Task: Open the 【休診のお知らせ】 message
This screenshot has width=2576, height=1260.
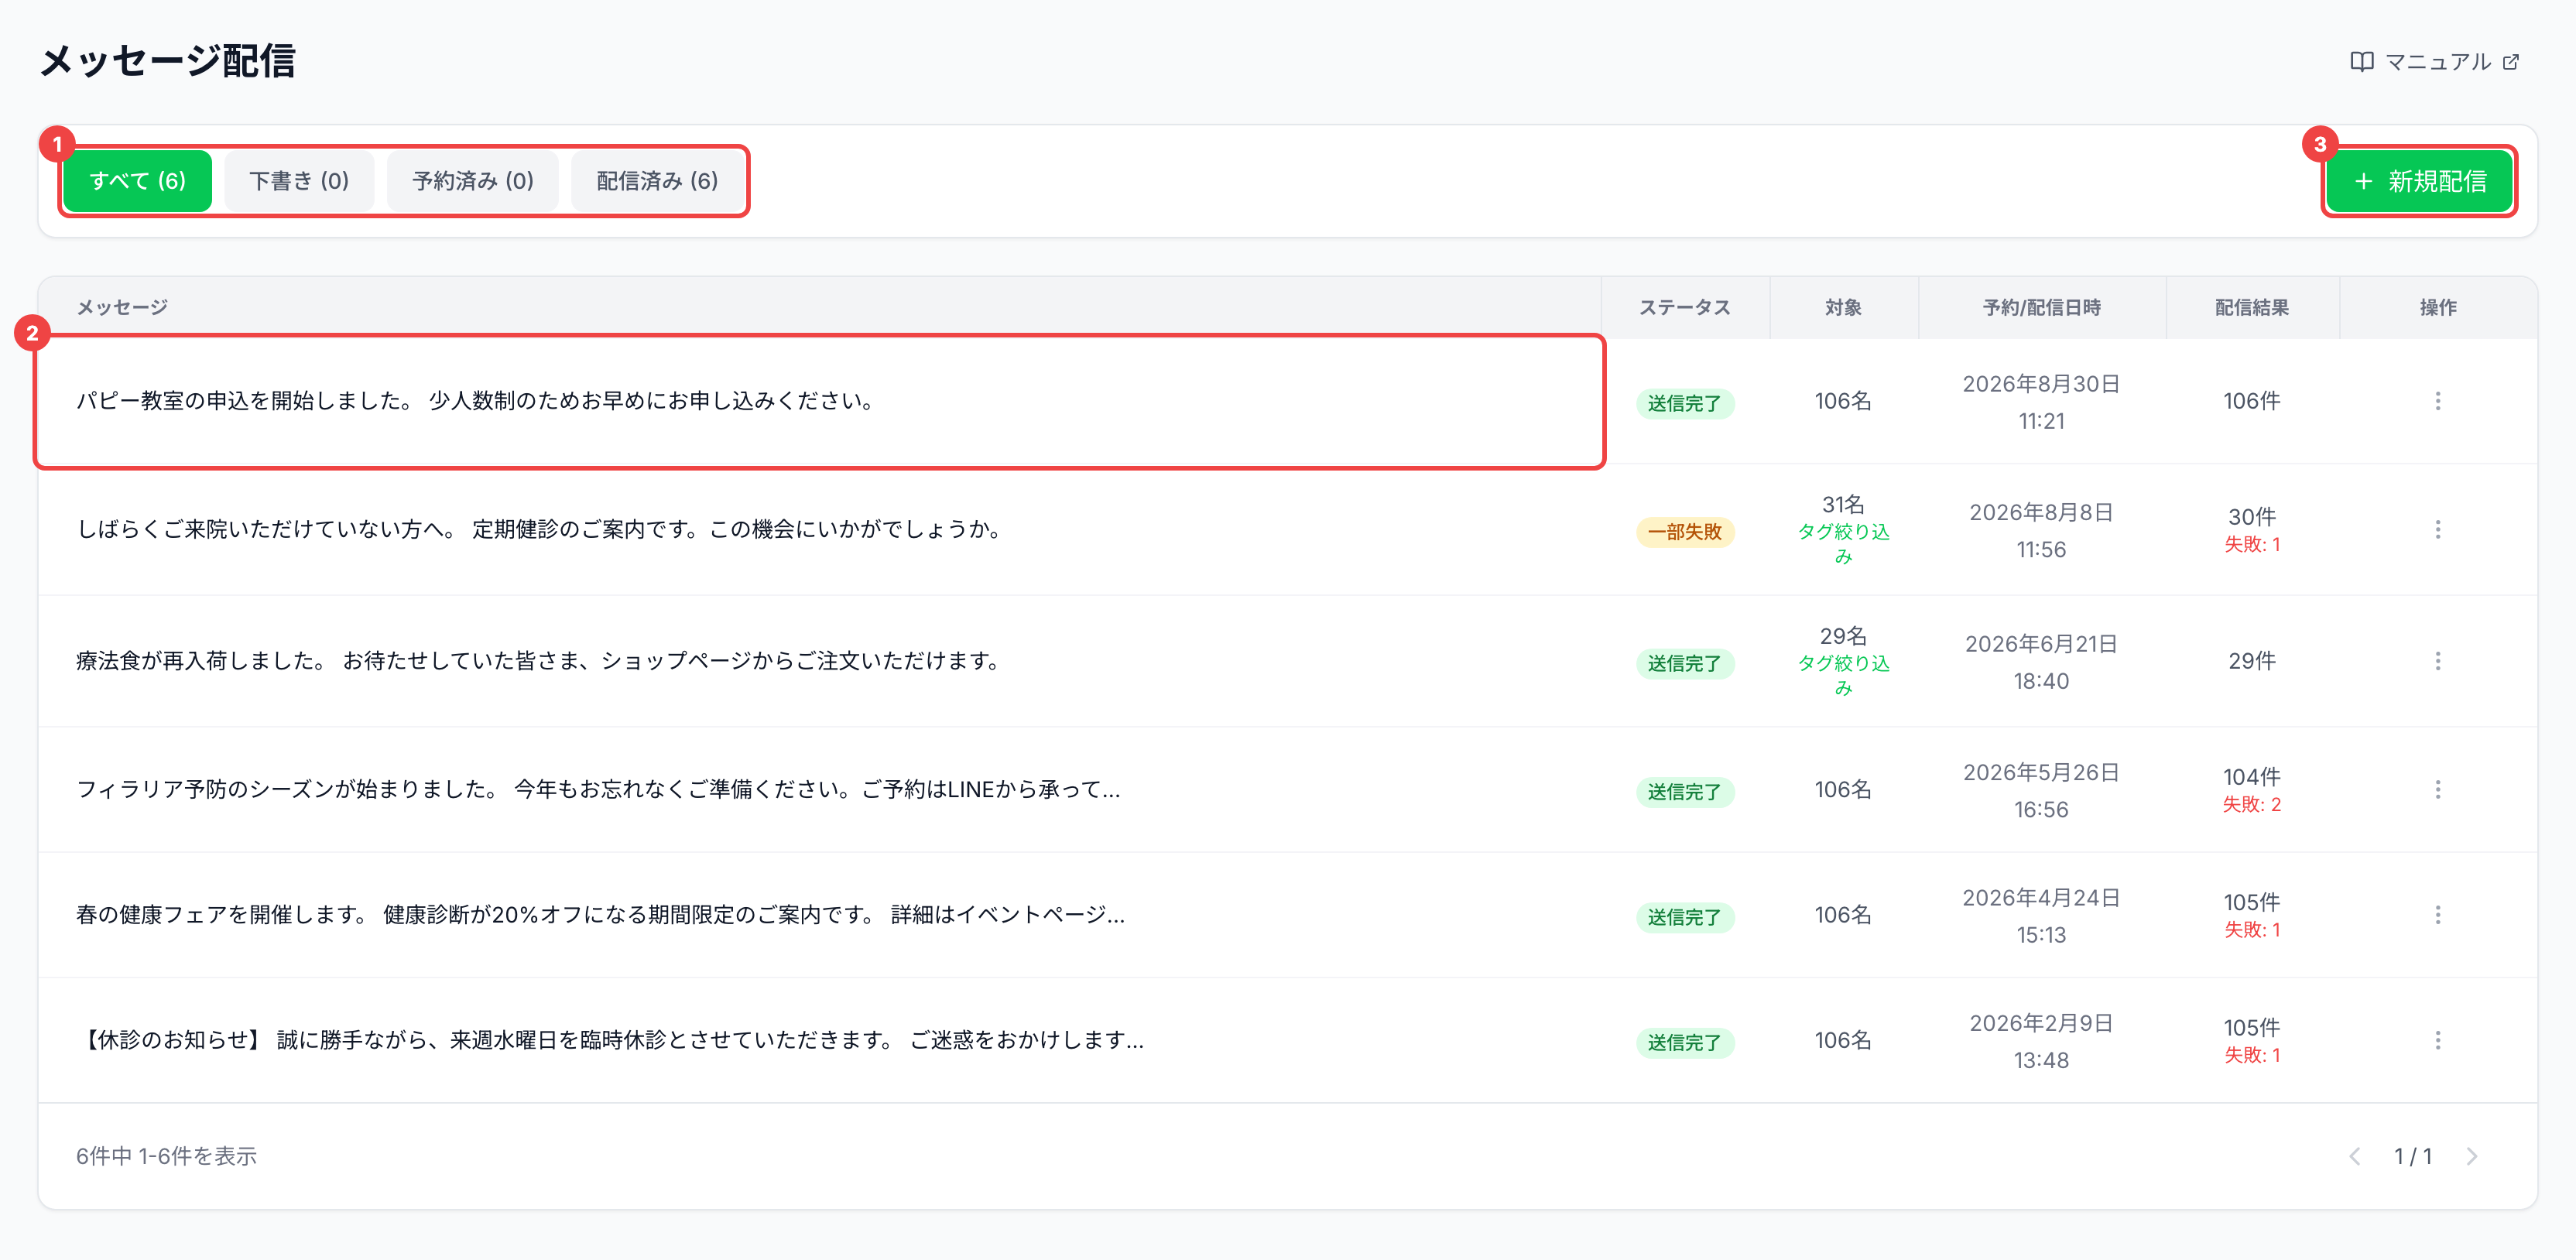Action: point(610,1040)
